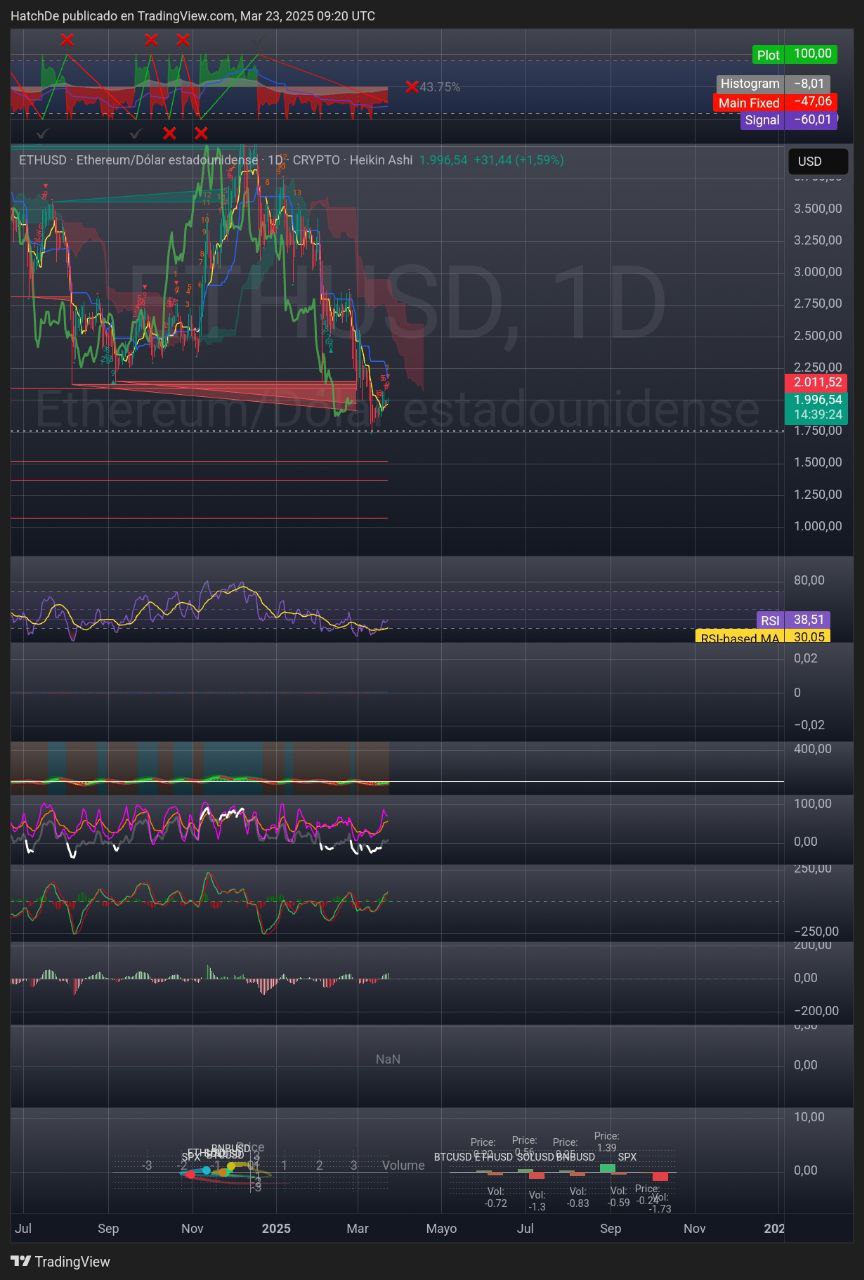The width and height of the screenshot is (864, 1280).
Task: Click the TradingView logo in the footer
Action: click(60, 1261)
